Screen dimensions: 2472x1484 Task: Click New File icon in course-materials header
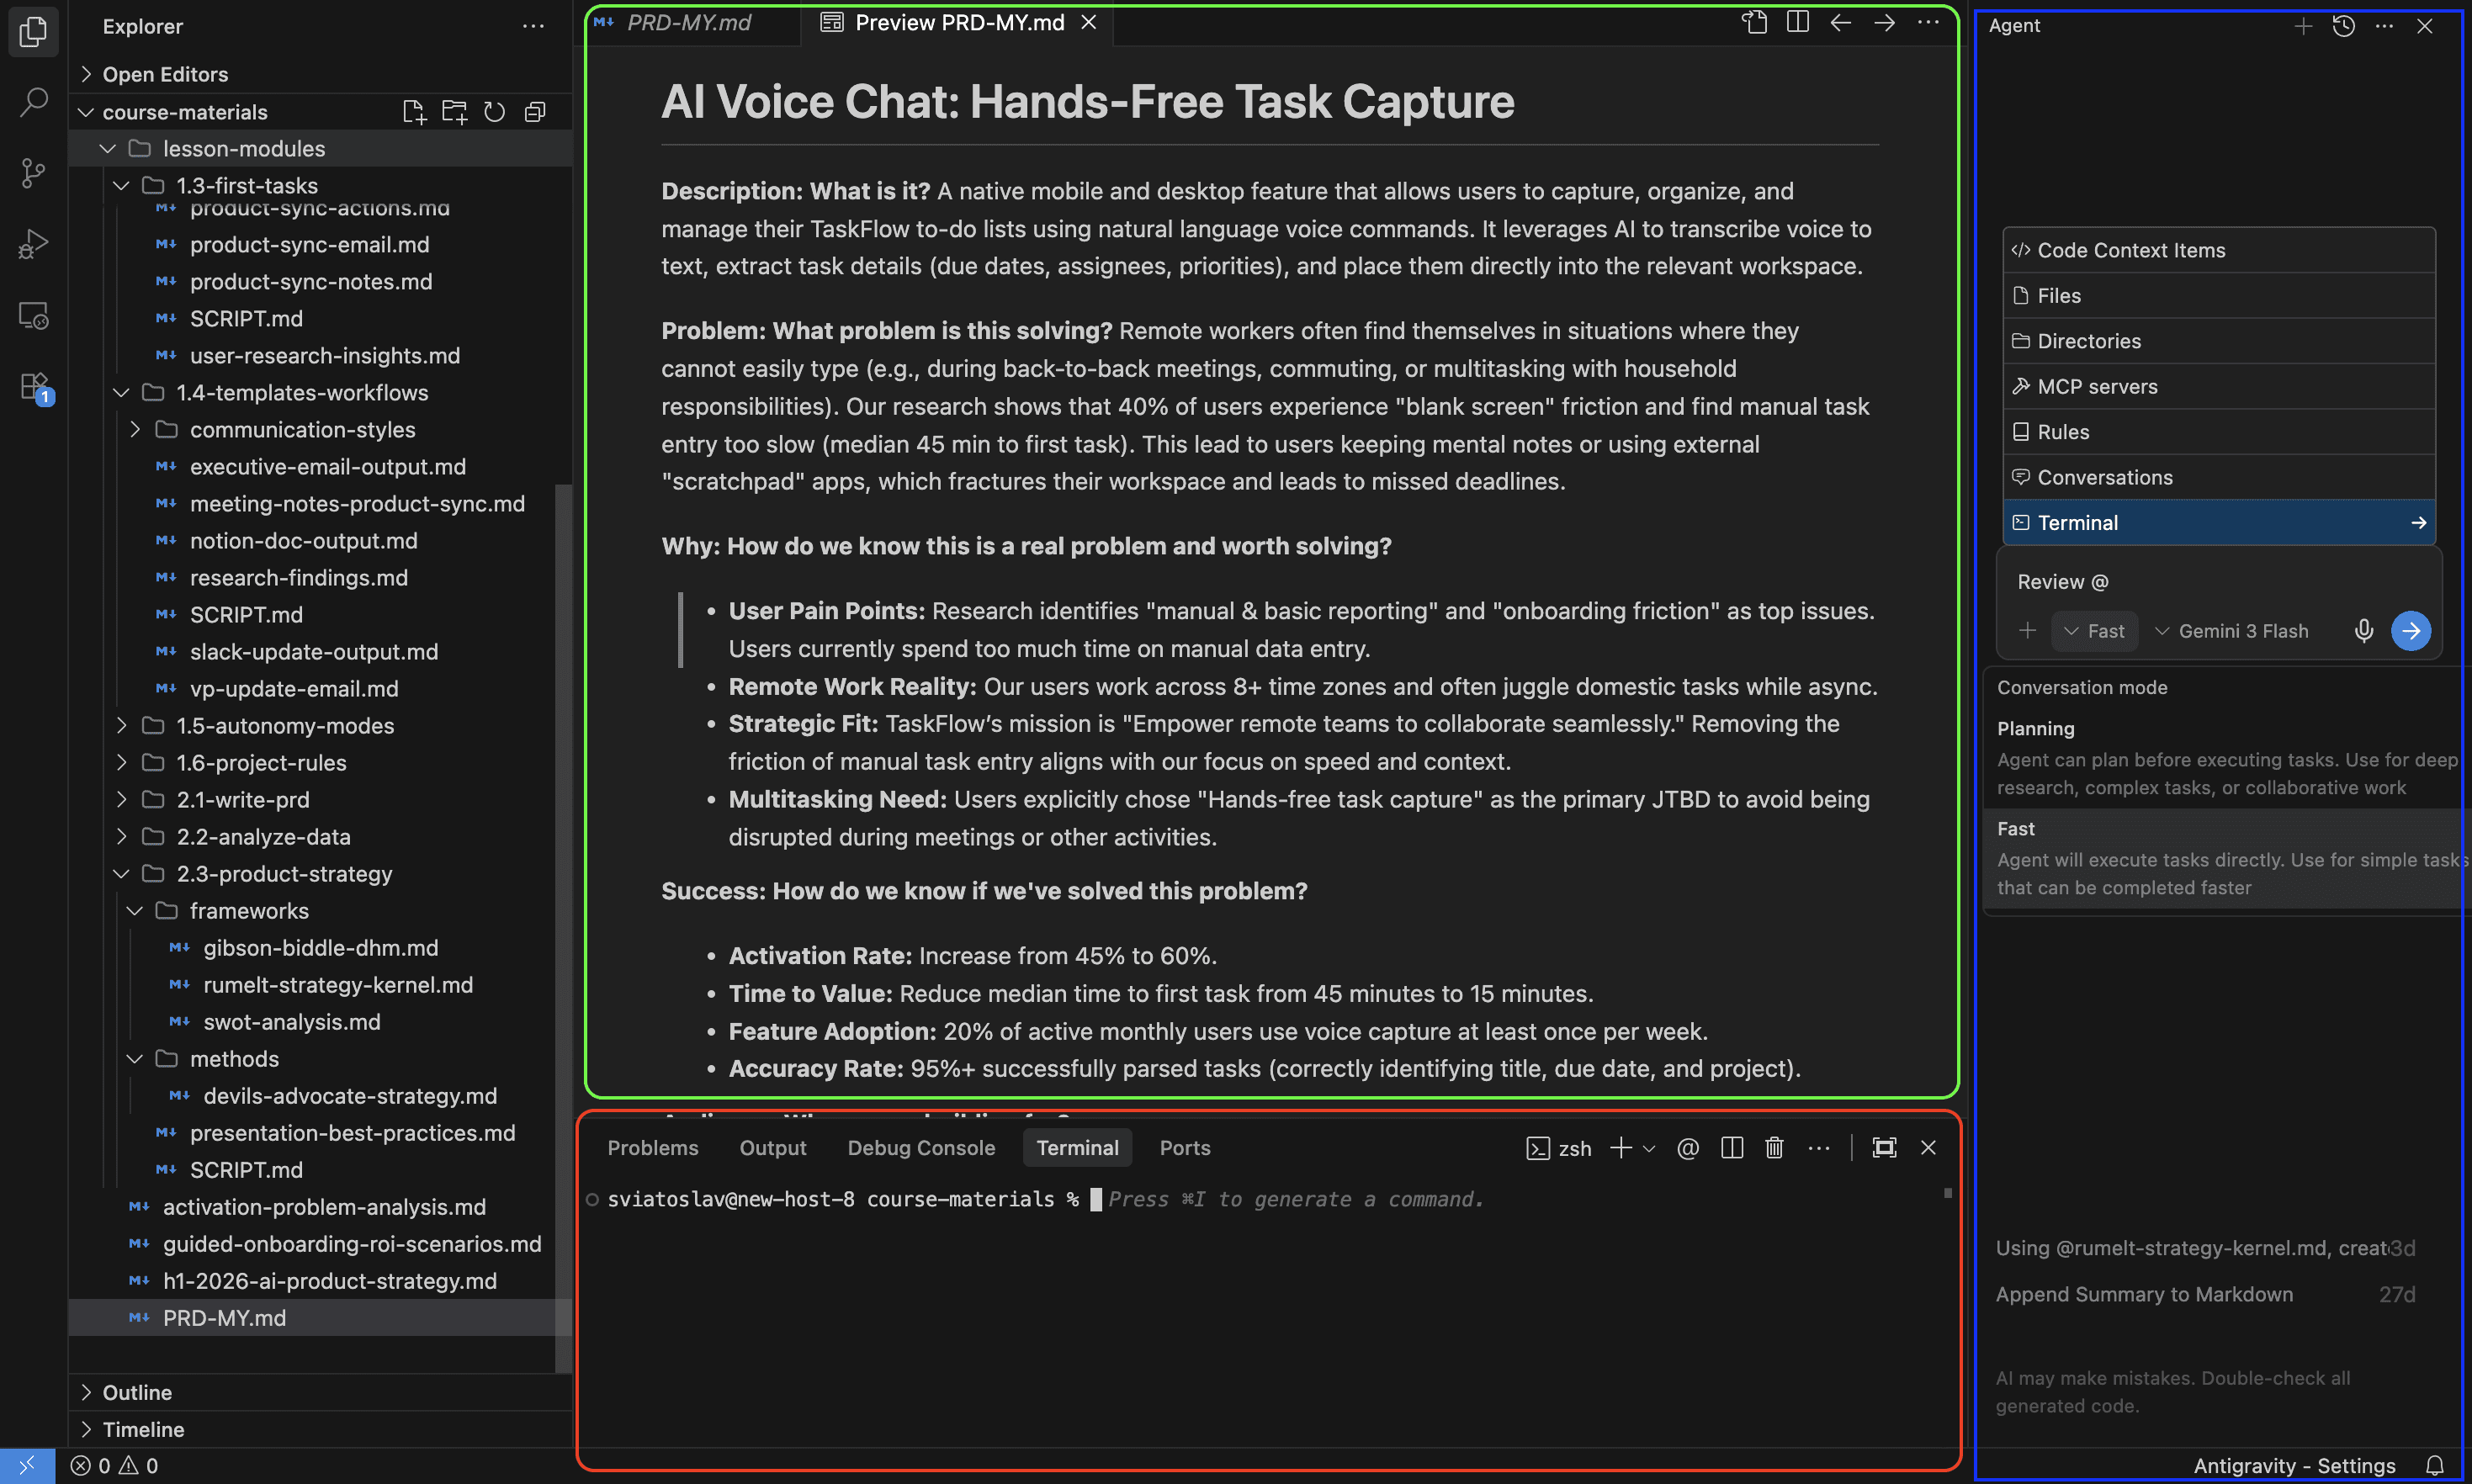point(413,112)
